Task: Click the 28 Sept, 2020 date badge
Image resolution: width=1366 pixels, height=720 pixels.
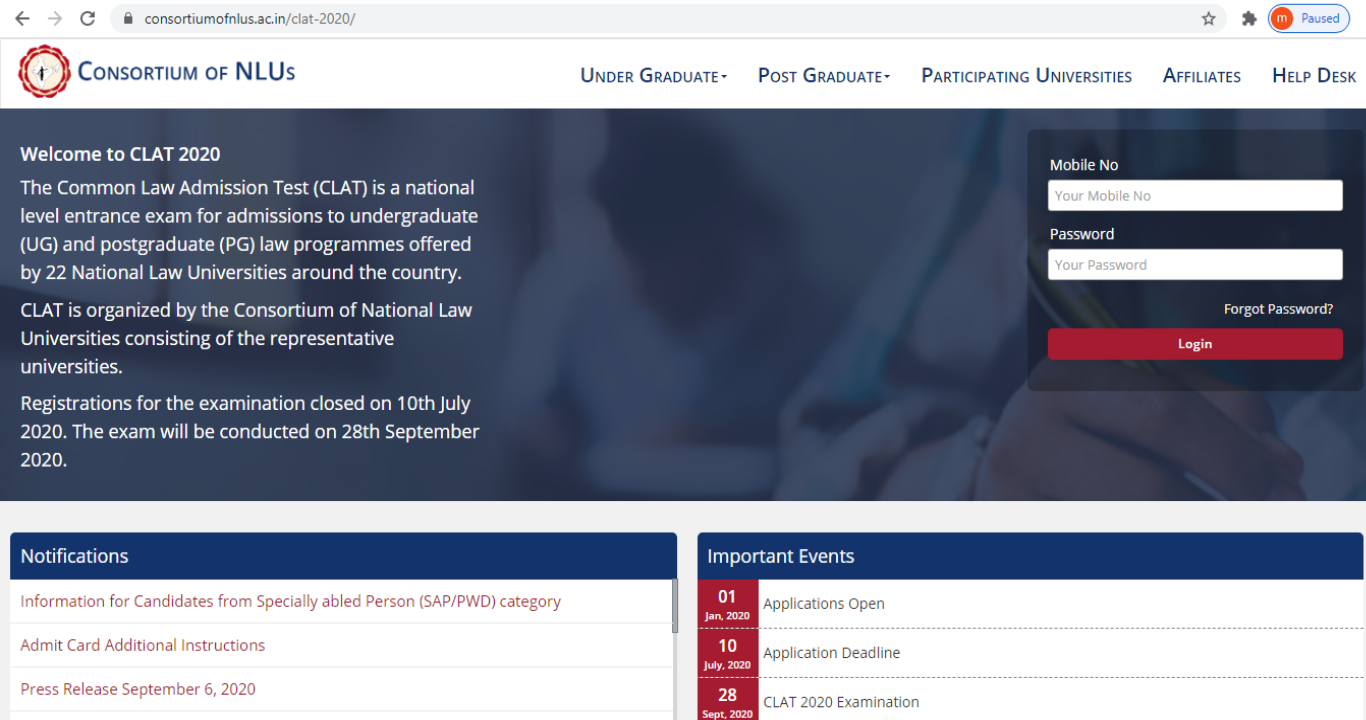Action: point(728,700)
